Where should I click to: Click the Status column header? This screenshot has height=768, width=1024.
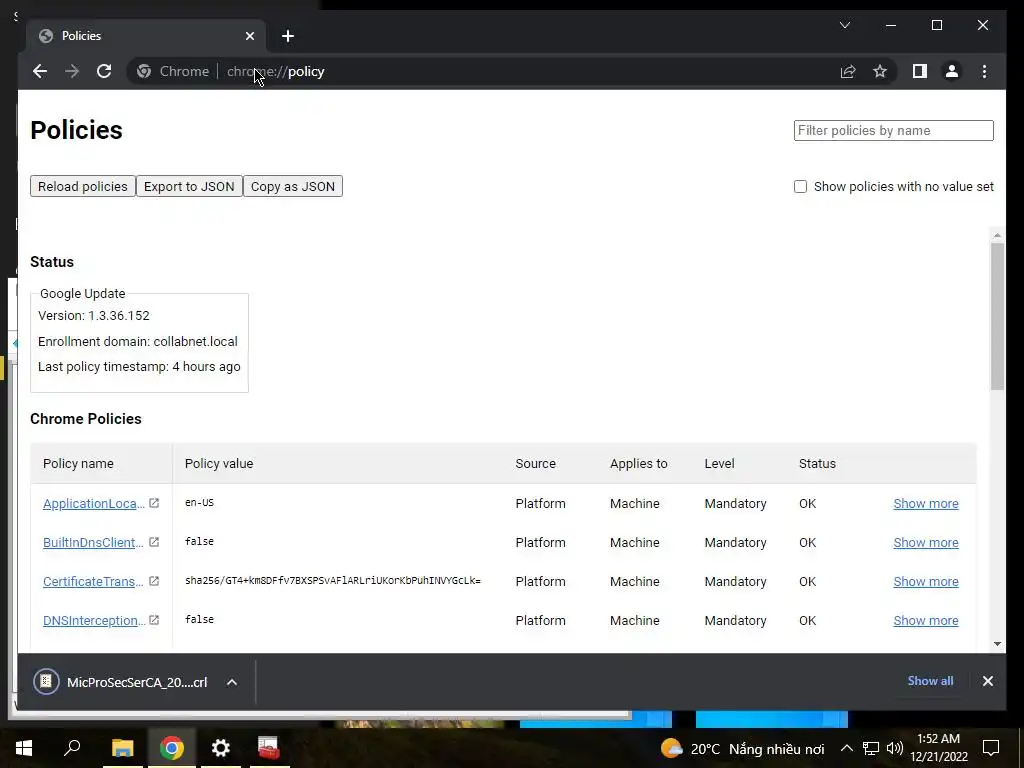(x=817, y=464)
